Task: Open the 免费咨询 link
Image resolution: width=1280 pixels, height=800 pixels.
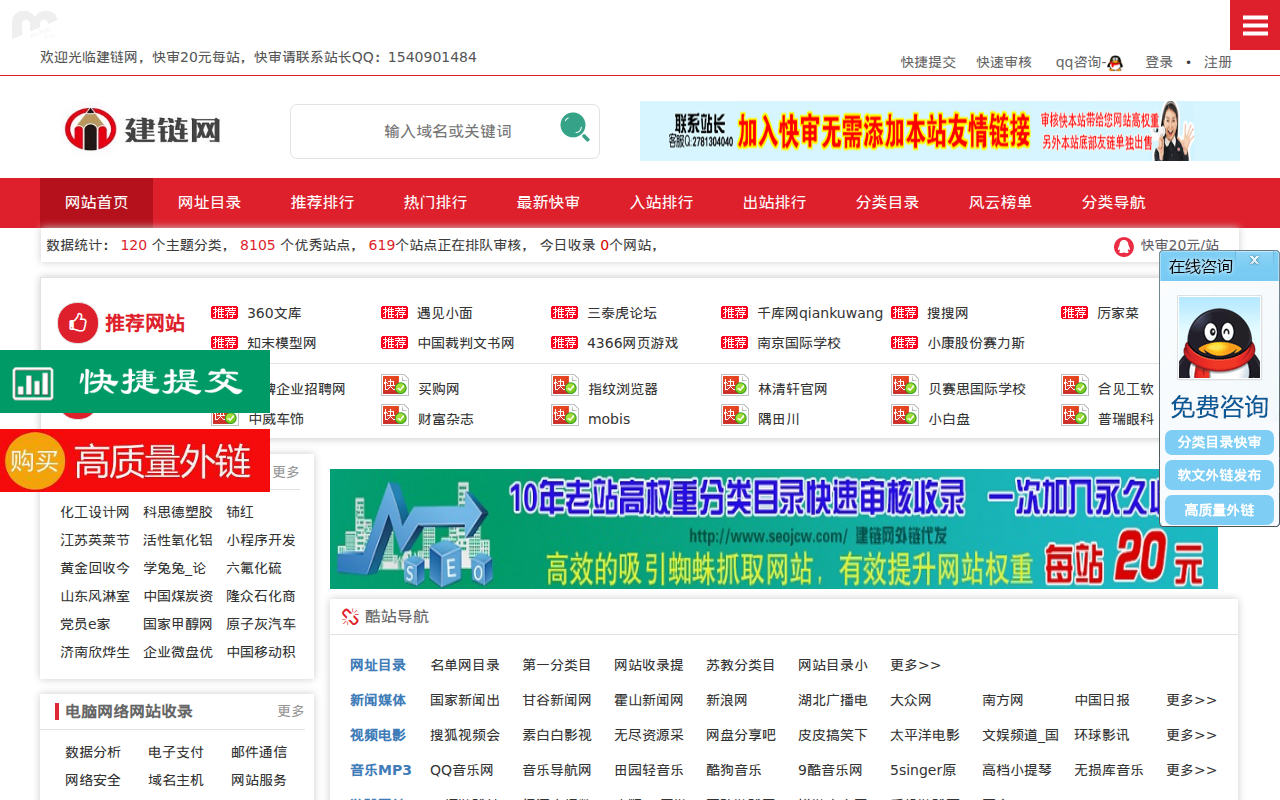Action: tap(1219, 406)
